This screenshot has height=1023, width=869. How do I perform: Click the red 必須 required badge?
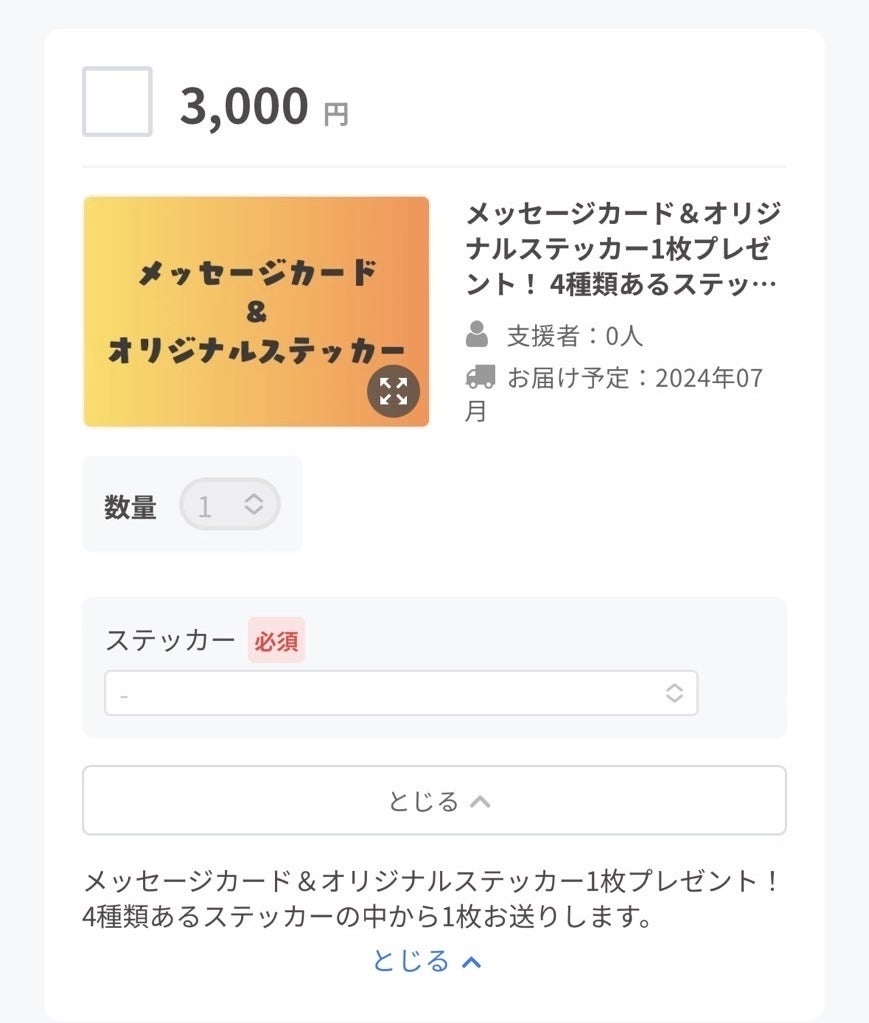[x=276, y=641]
